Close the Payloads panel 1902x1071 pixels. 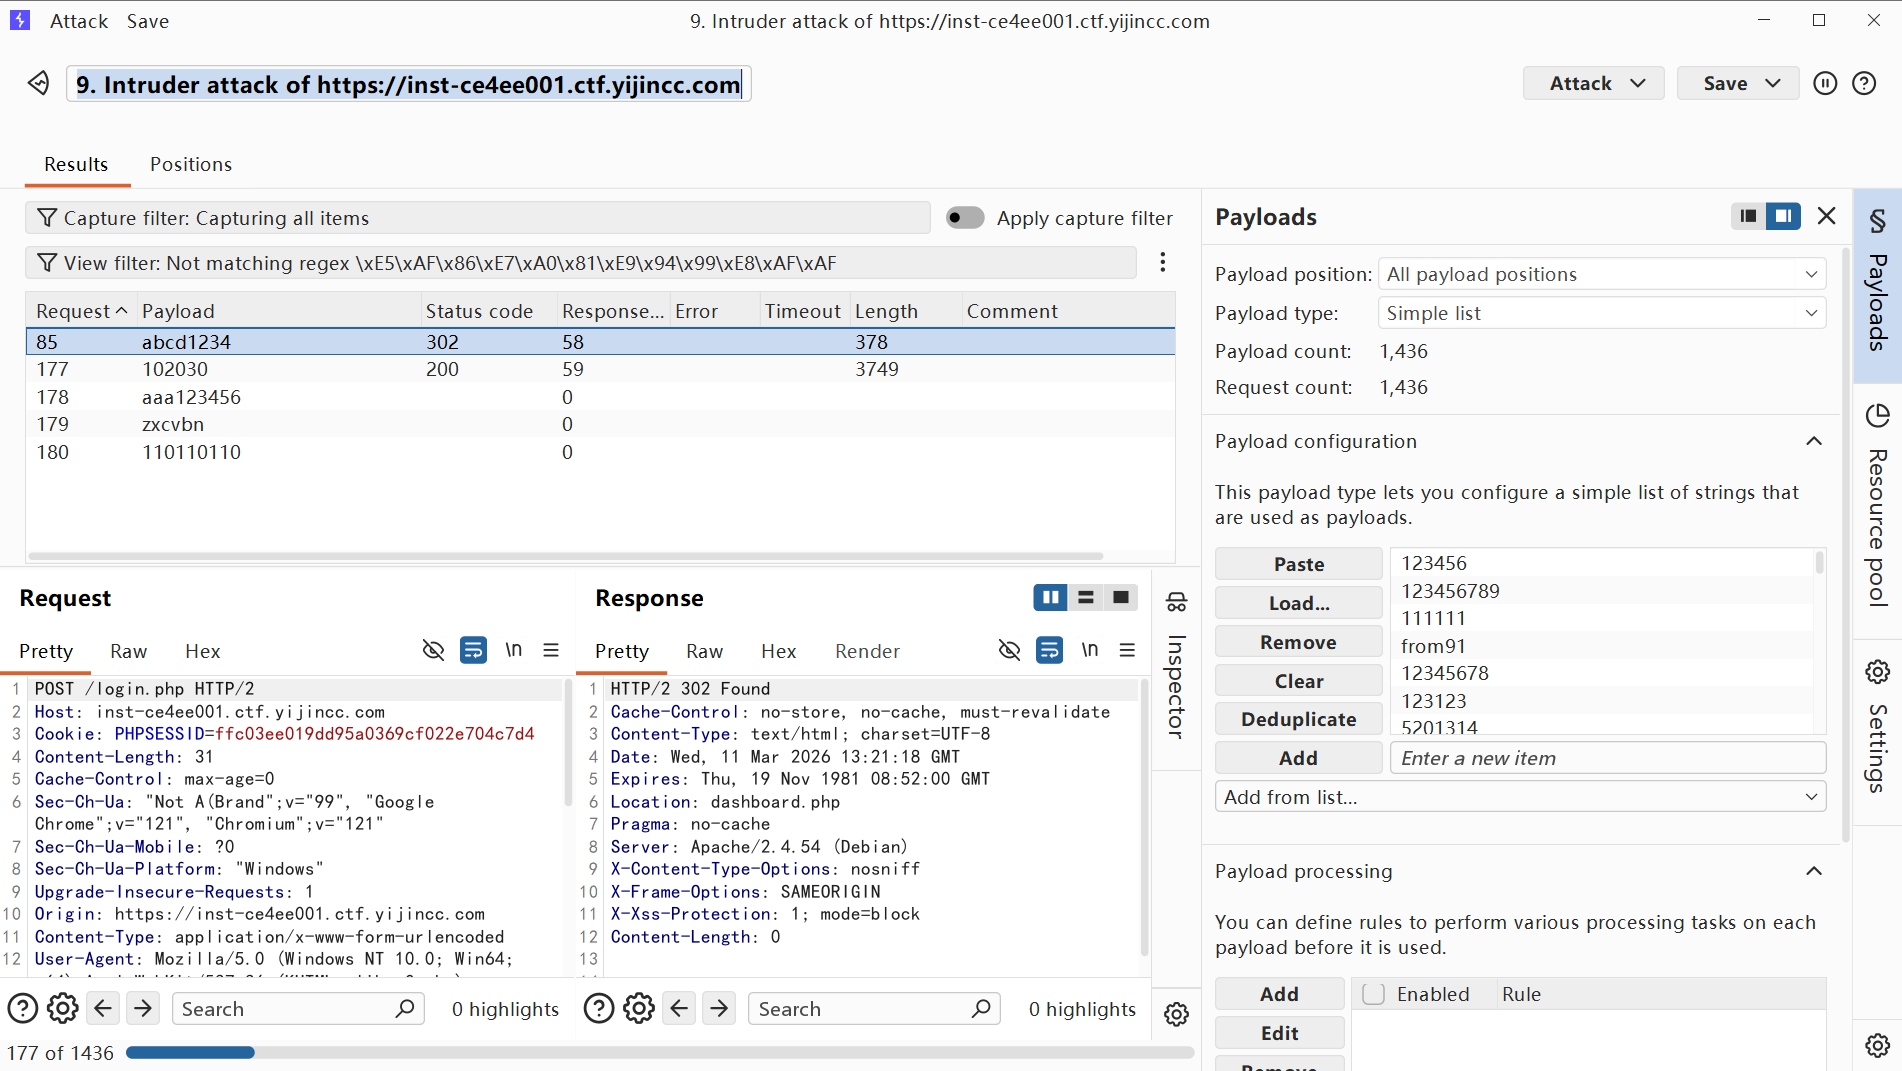pos(1826,216)
